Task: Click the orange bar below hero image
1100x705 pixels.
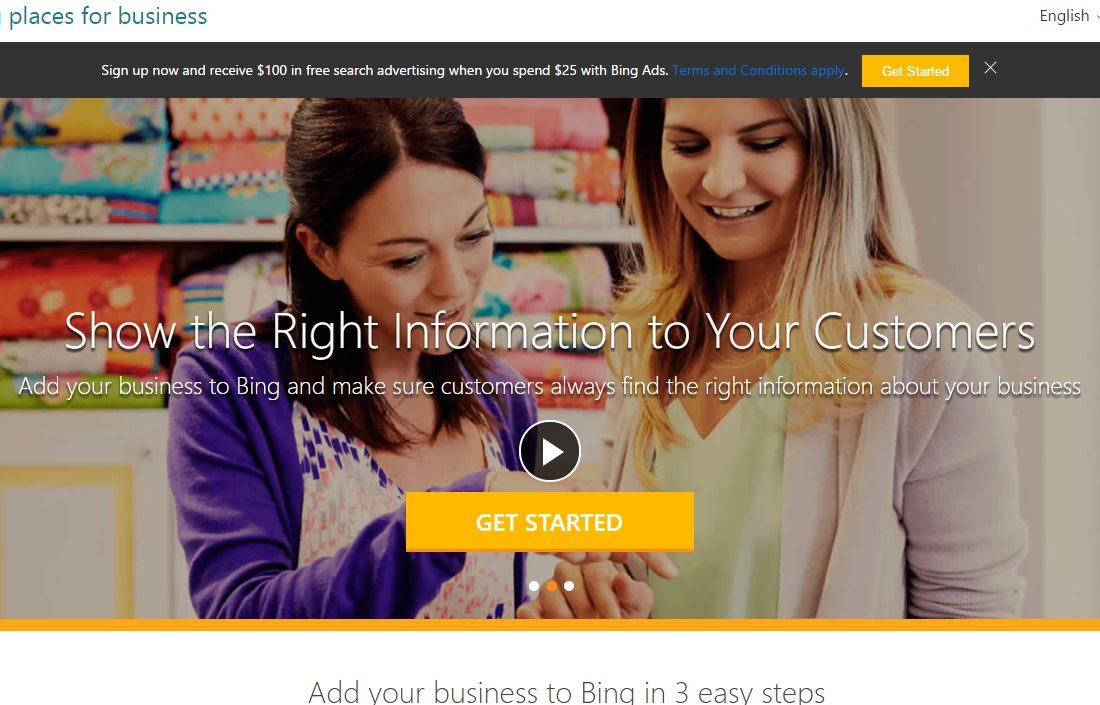Action: tap(550, 624)
